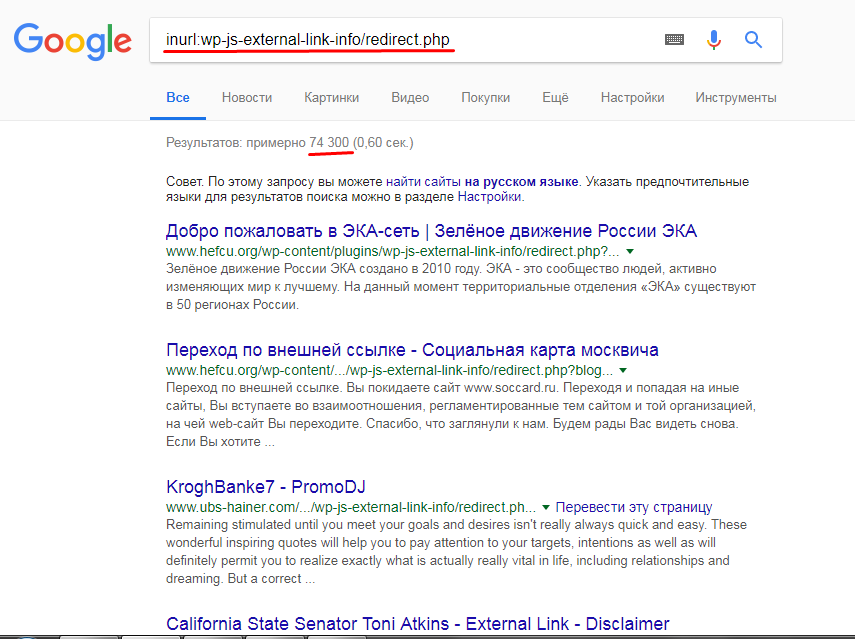Viewport: 855px width, 639px height.
Task: Click the second hefcu.org URL ending redirect.php?blog
Action: 389,370
